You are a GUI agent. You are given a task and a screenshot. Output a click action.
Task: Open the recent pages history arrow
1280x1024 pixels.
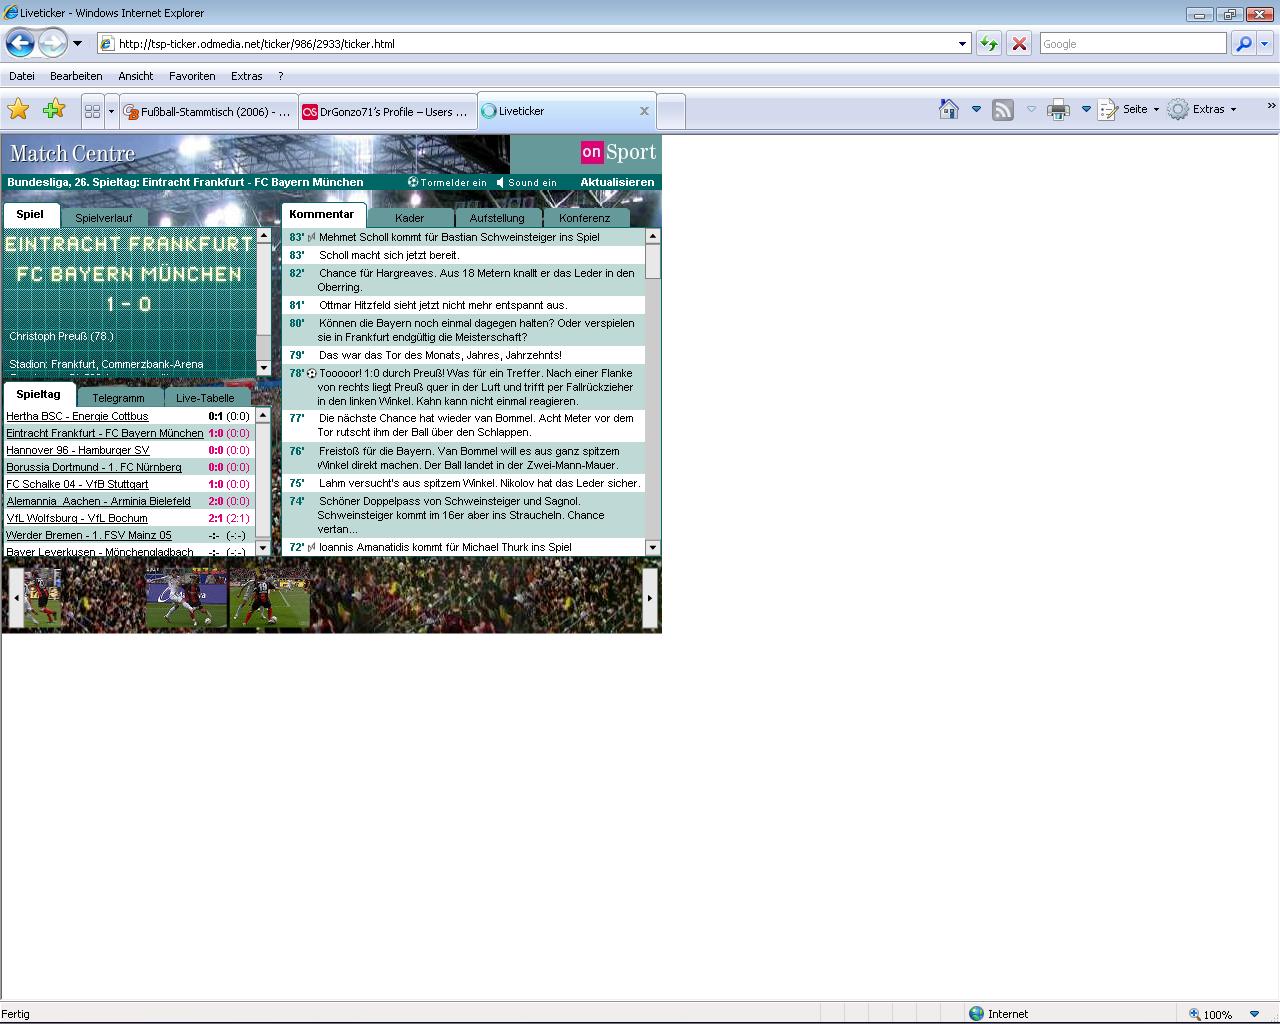pyautogui.click(x=77, y=44)
